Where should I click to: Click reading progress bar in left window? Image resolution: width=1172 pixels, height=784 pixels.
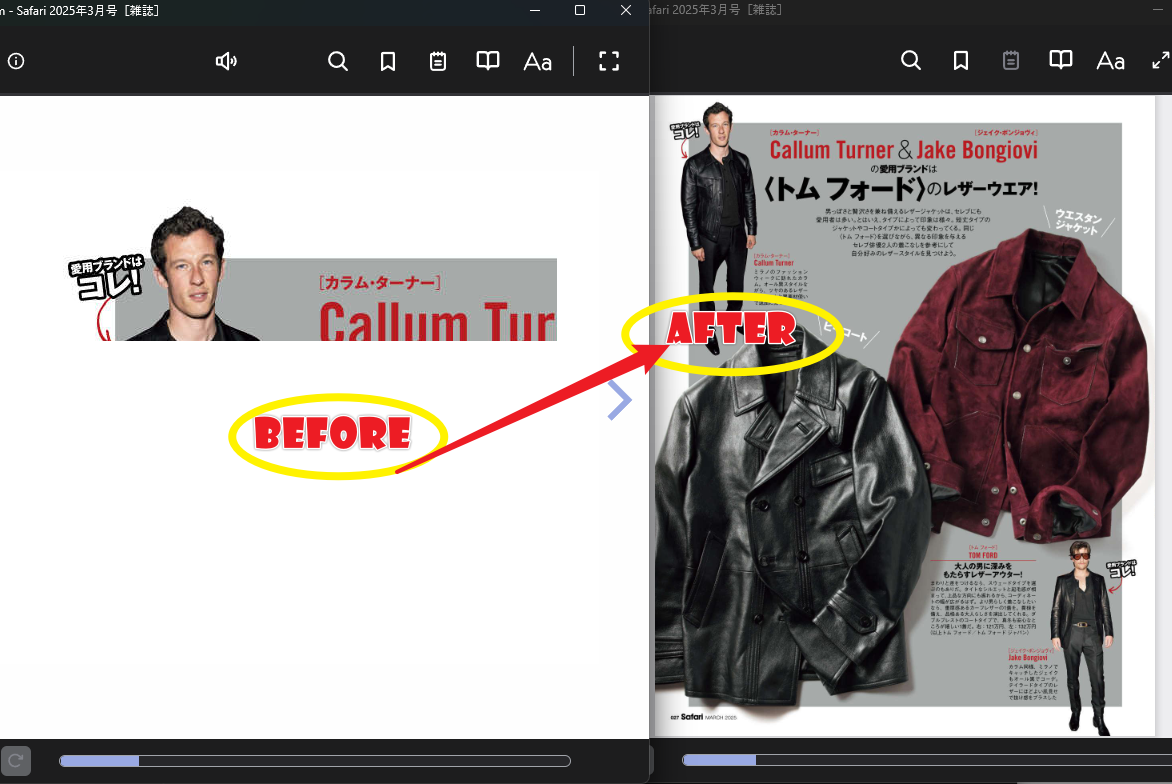point(315,761)
